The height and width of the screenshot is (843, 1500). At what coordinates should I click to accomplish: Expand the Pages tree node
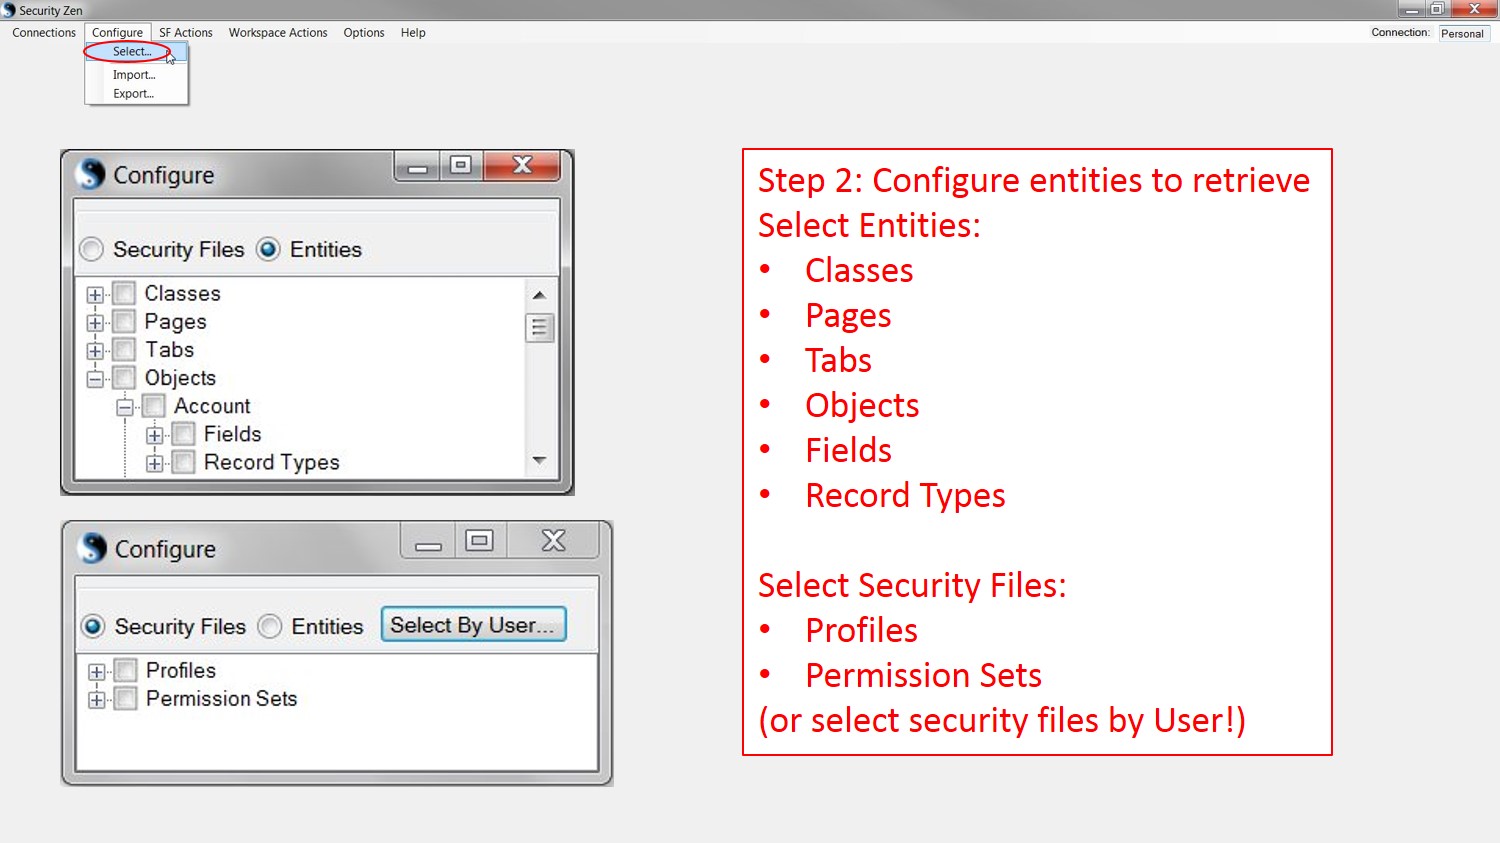(x=94, y=321)
